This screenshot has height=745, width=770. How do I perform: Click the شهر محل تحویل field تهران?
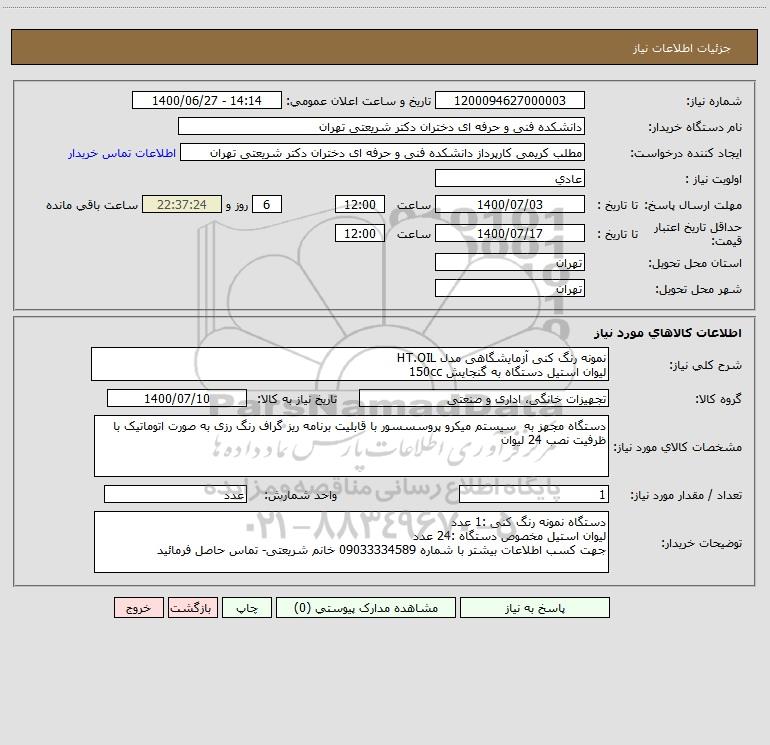pyautogui.click(x=510, y=288)
